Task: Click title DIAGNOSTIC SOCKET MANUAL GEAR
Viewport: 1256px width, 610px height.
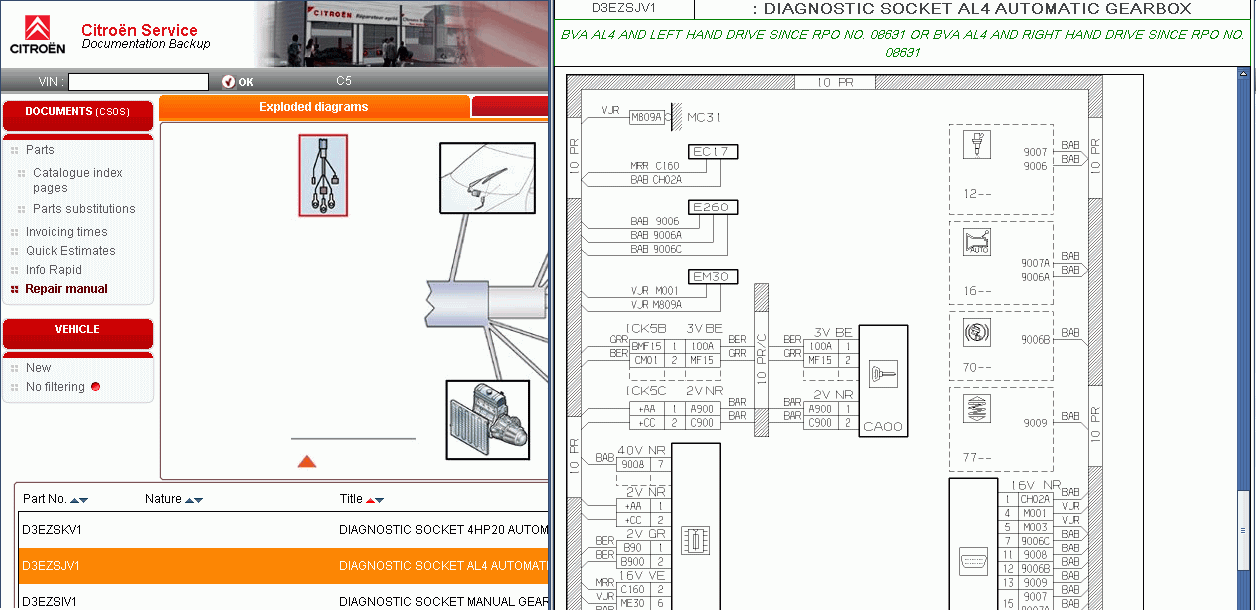Action: 443,602
